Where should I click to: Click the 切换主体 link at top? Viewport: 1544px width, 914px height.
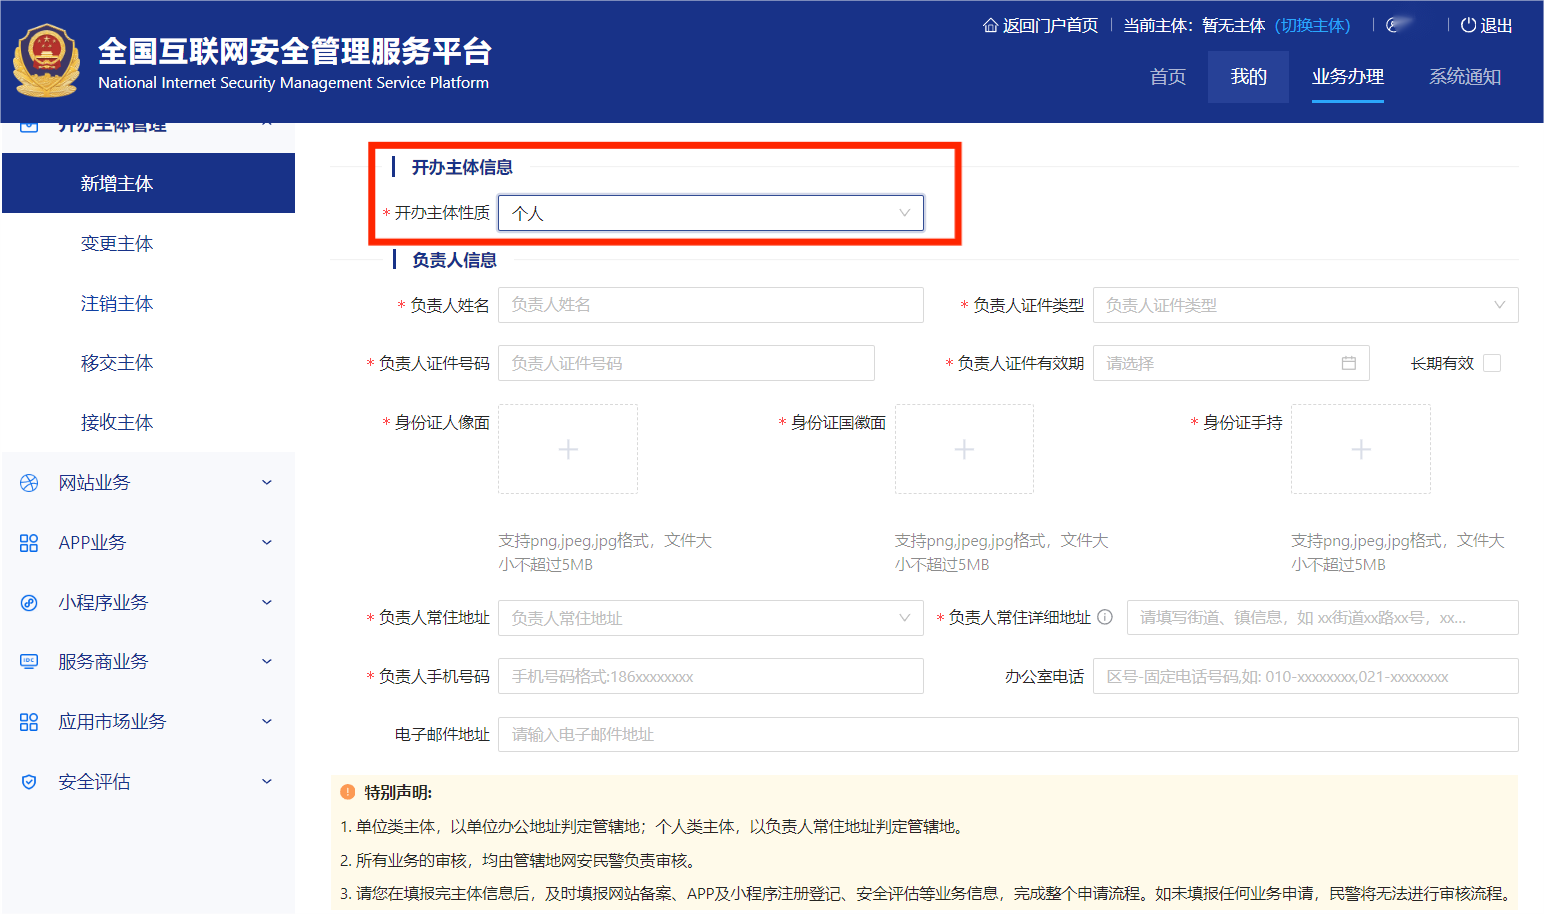pyautogui.click(x=1312, y=25)
